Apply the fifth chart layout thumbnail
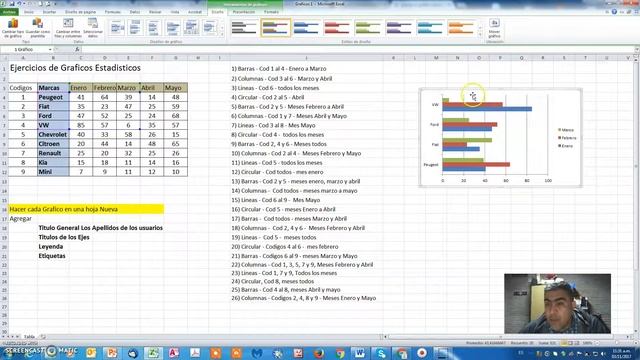This screenshot has width=640, height=360. (191, 28)
